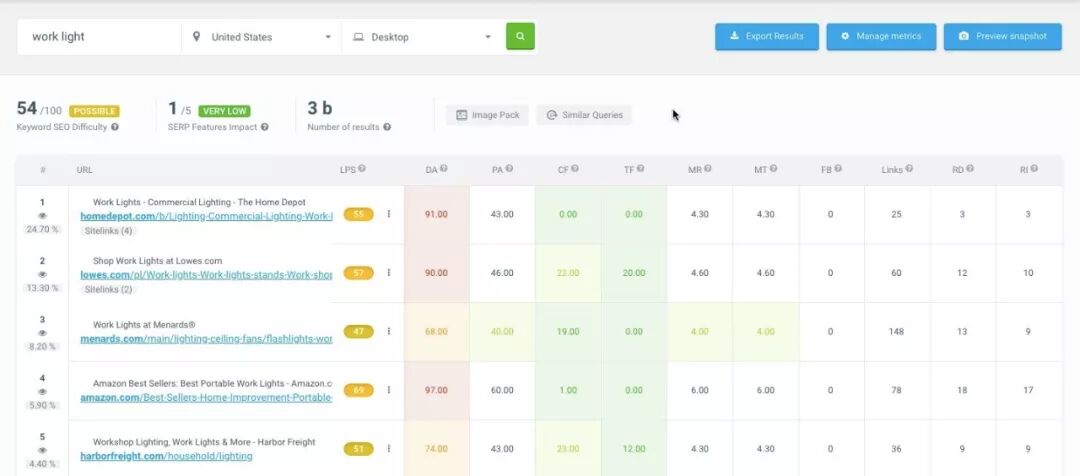
Task: Click the Export Results button
Action: pos(767,37)
